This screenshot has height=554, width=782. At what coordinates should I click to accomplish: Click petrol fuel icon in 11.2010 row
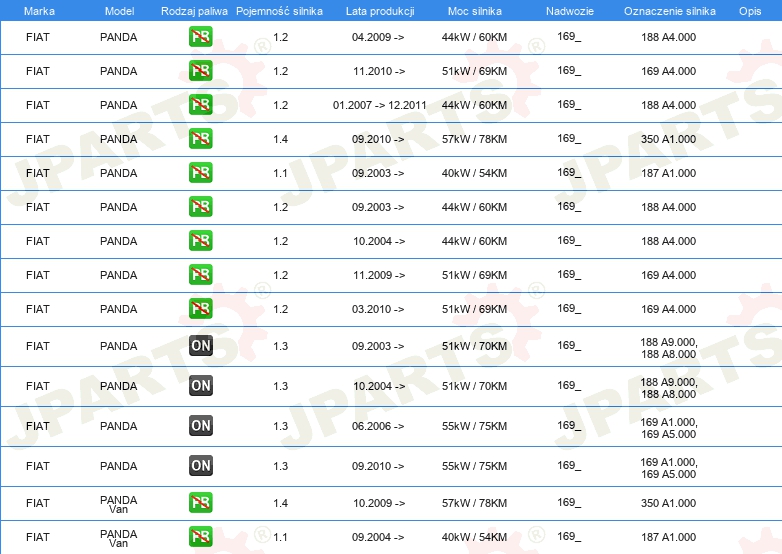click(x=200, y=71)
